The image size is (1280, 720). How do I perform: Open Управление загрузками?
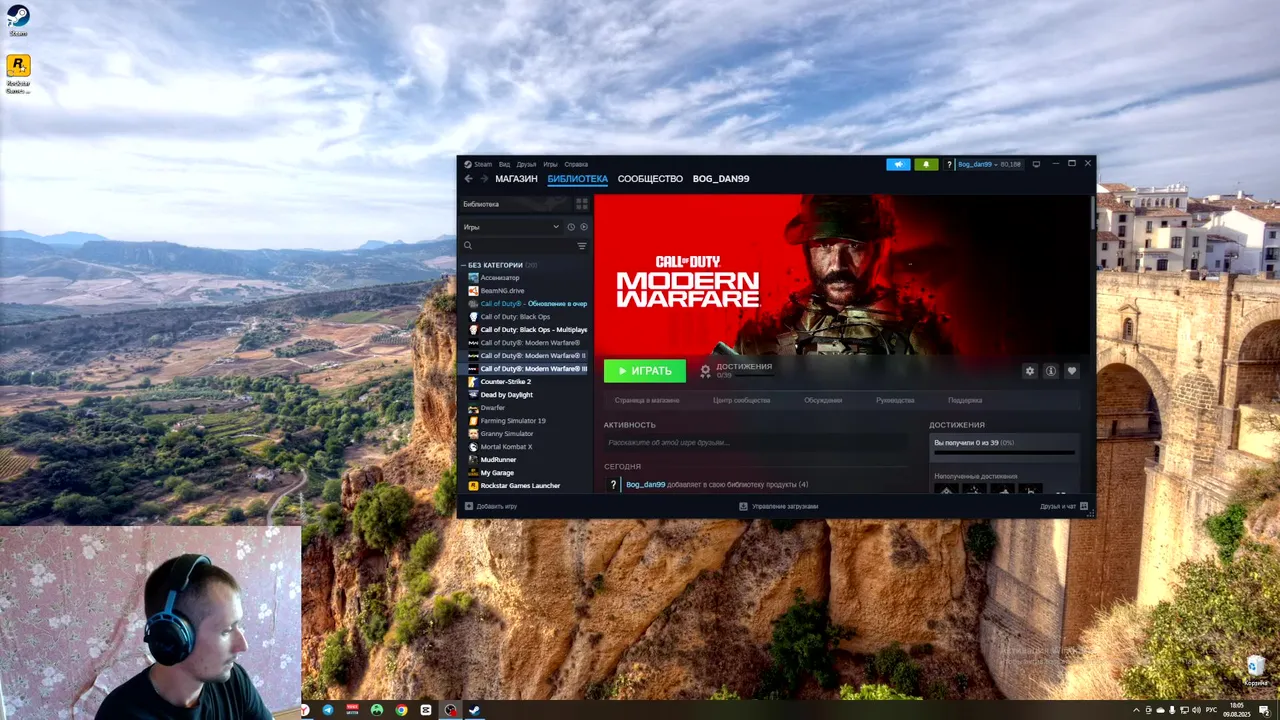778,506
